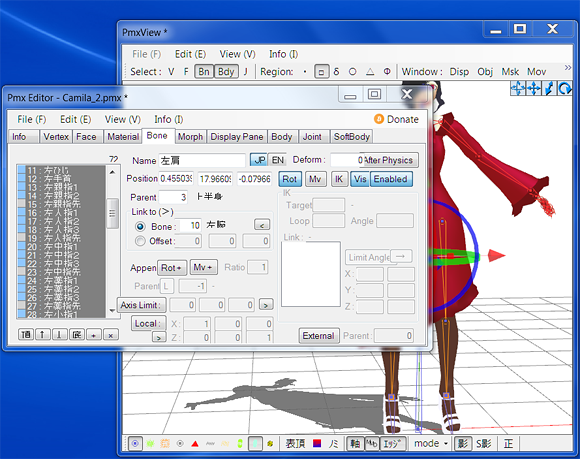This screenshot has height=459, width=580.
Task: Switch to the Vertex tab
Action: [x=56, y=136]
